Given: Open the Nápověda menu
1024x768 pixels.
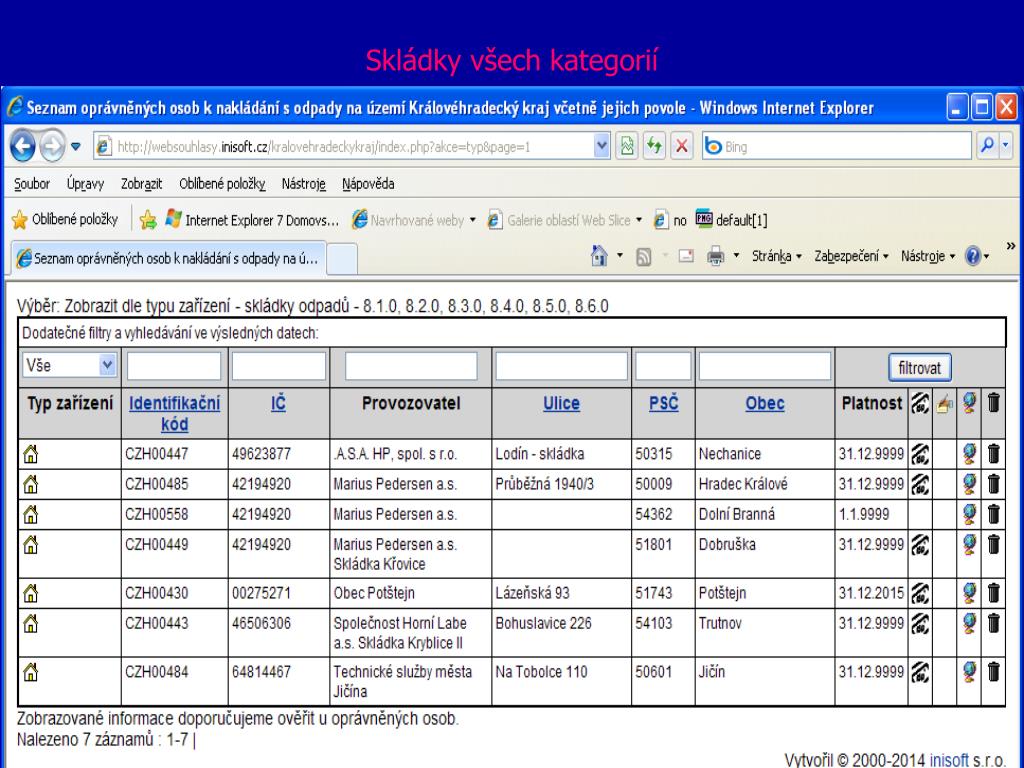Looking at the screenshot, I should coord(368,184).
